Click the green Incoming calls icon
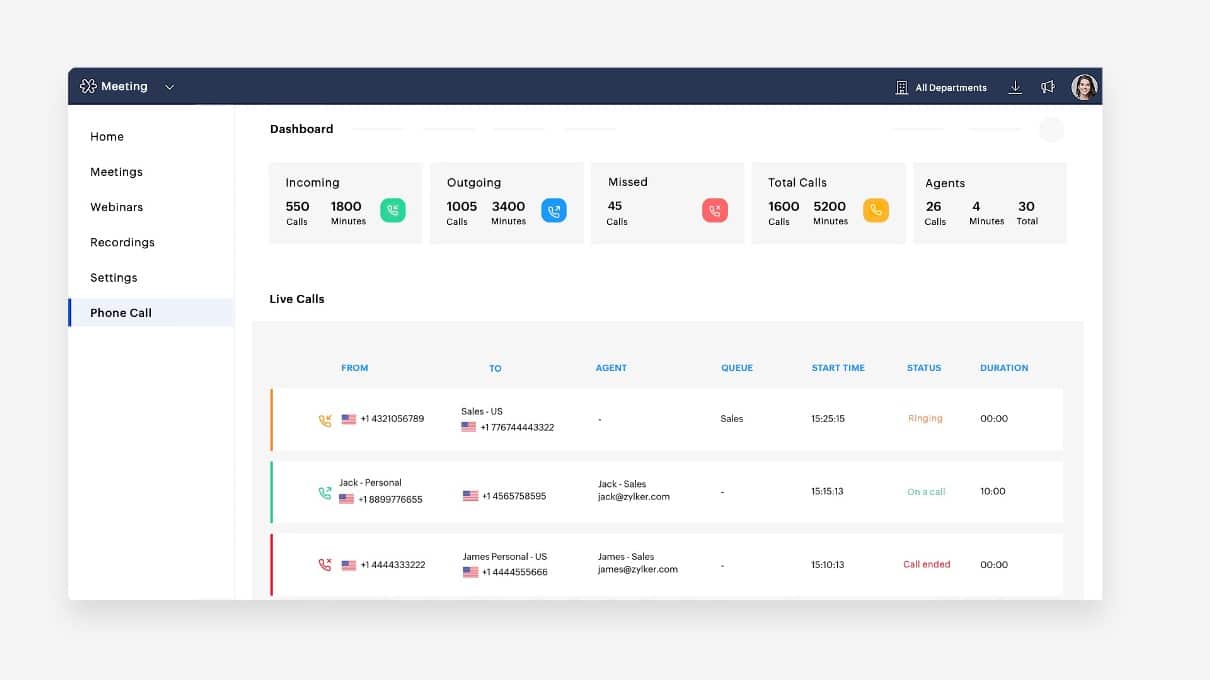The width and height of the screenshot is (1210, 680). click(x=393, y=210)
